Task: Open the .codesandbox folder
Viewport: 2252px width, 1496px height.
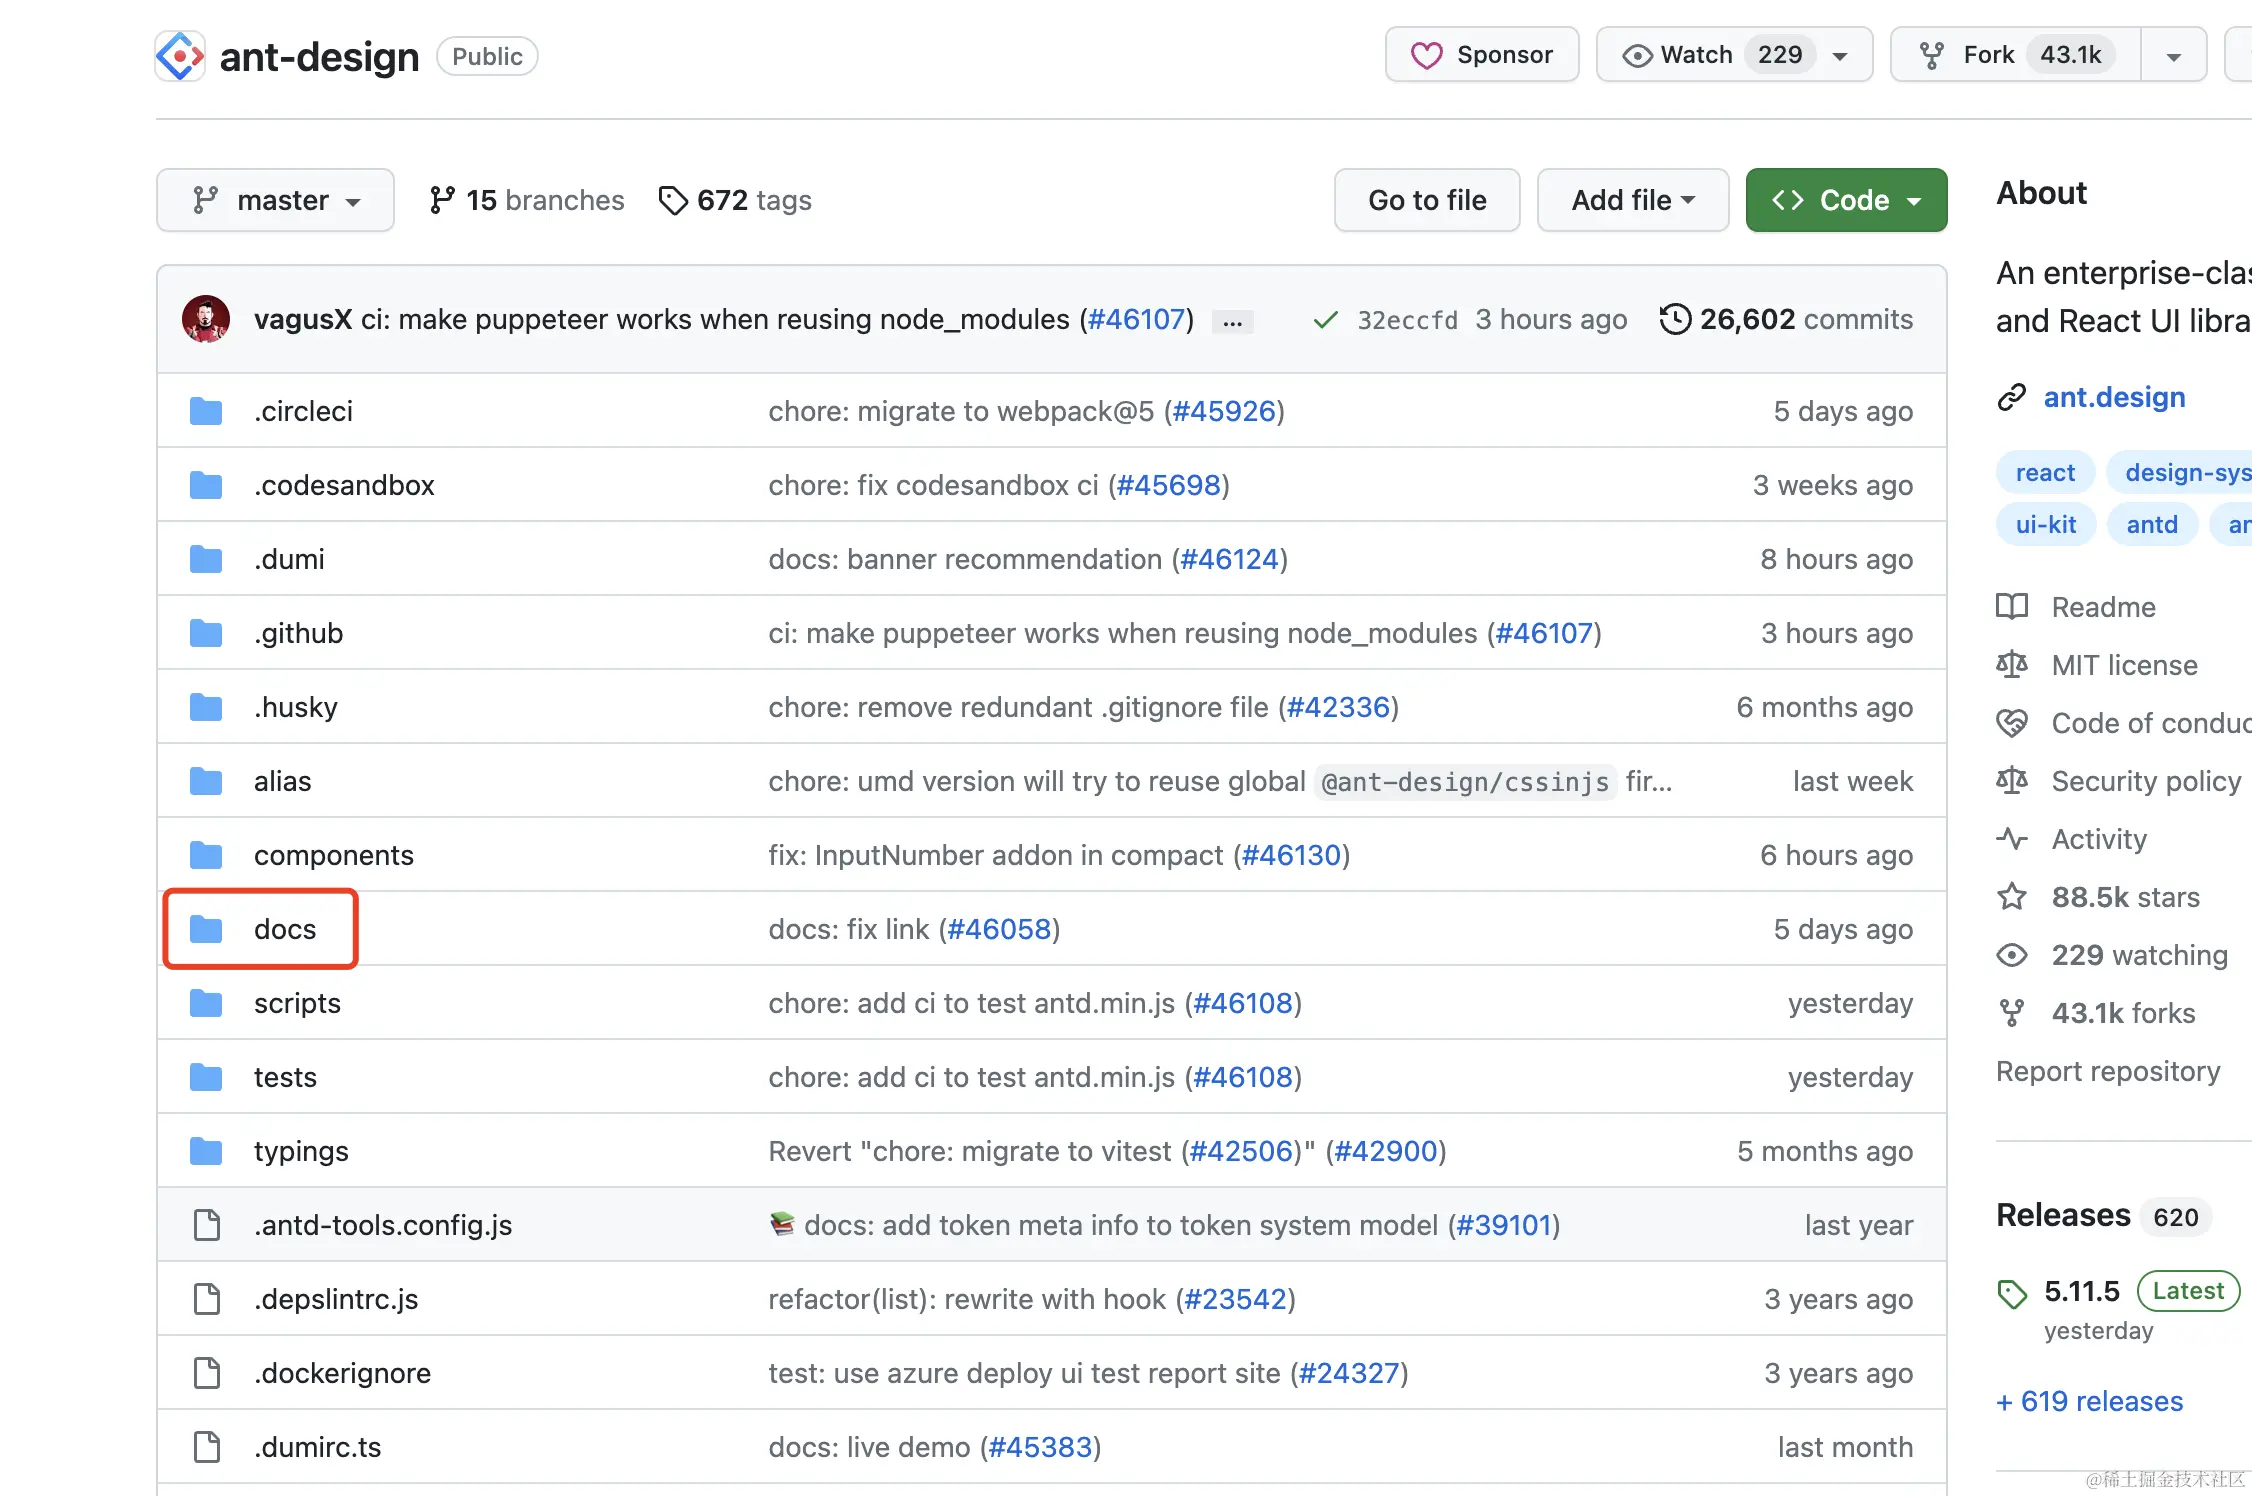Action: point(344,485)
